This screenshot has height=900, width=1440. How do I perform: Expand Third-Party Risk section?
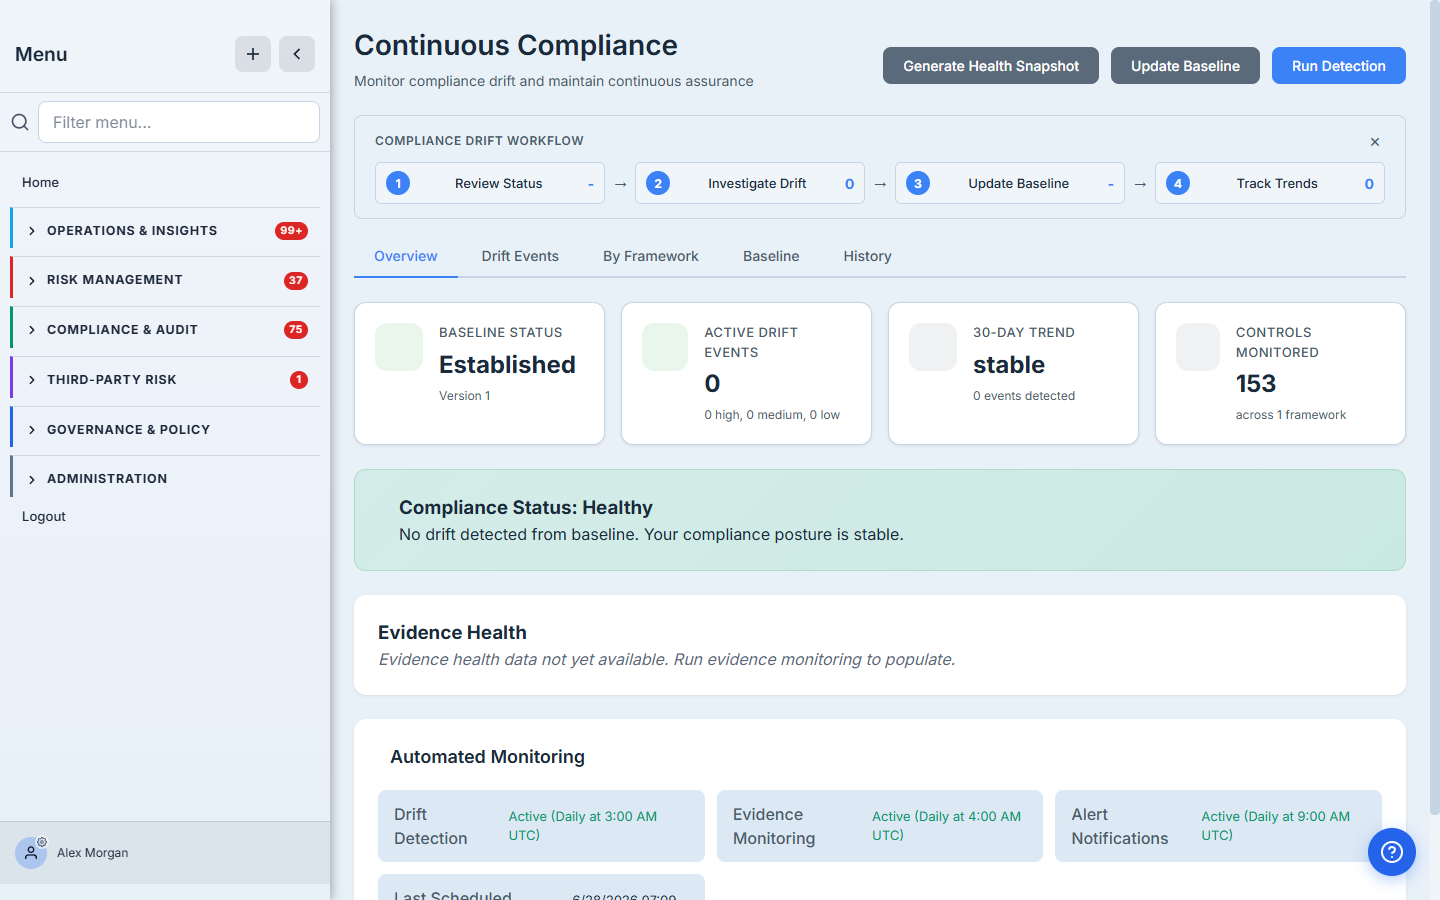(x=166, y=380)
